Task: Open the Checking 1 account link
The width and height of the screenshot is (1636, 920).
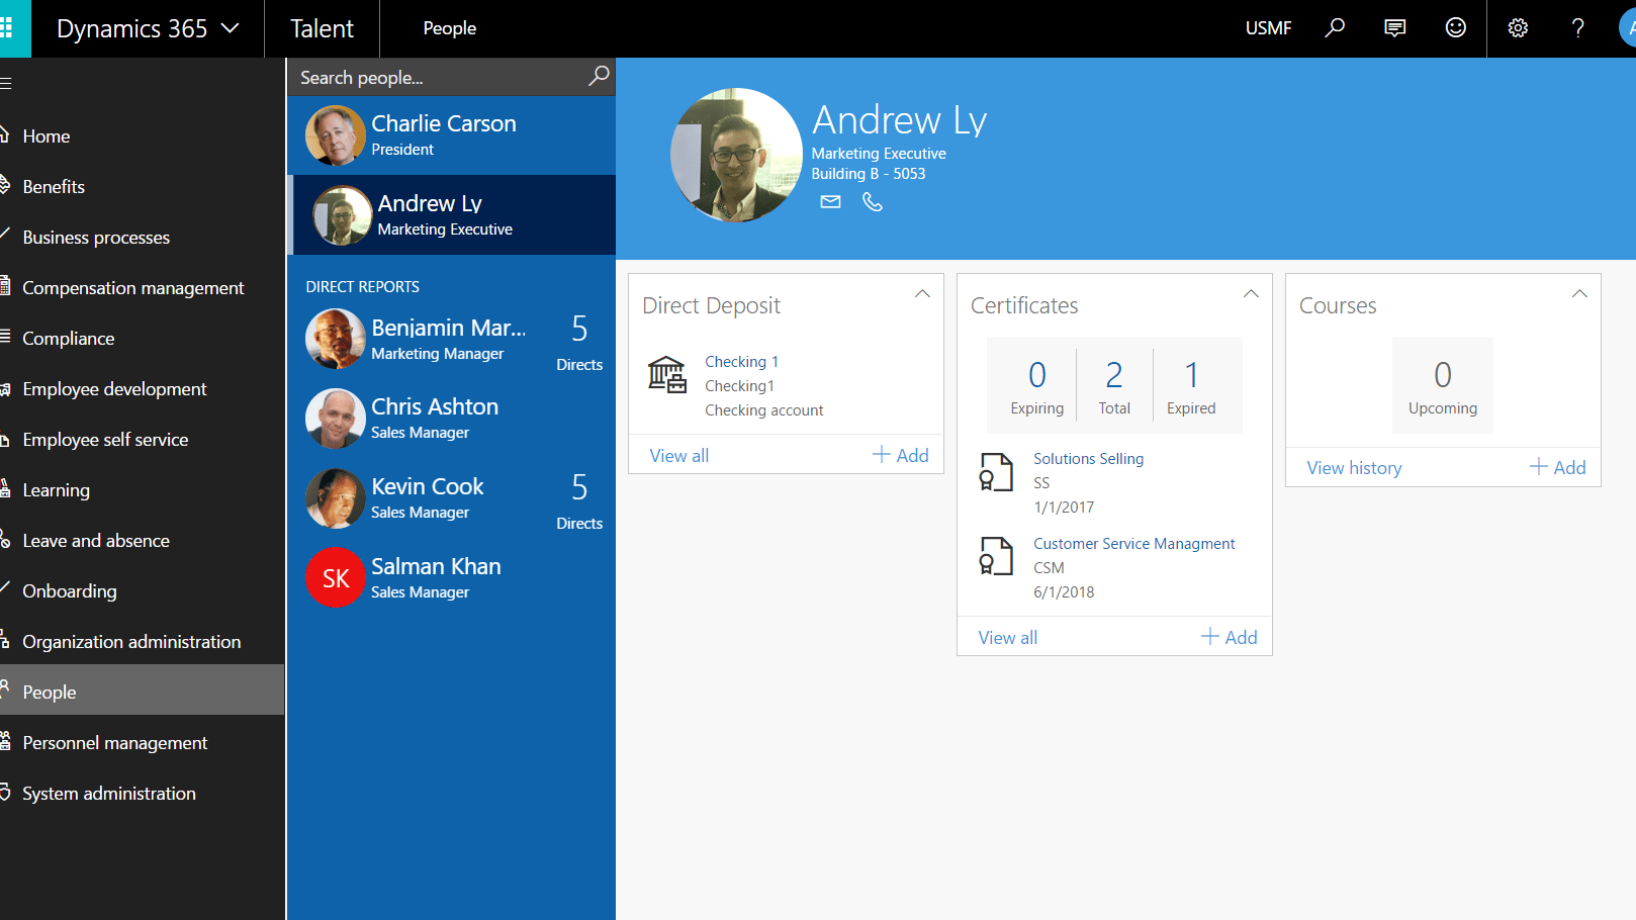Action: [741, 361]
